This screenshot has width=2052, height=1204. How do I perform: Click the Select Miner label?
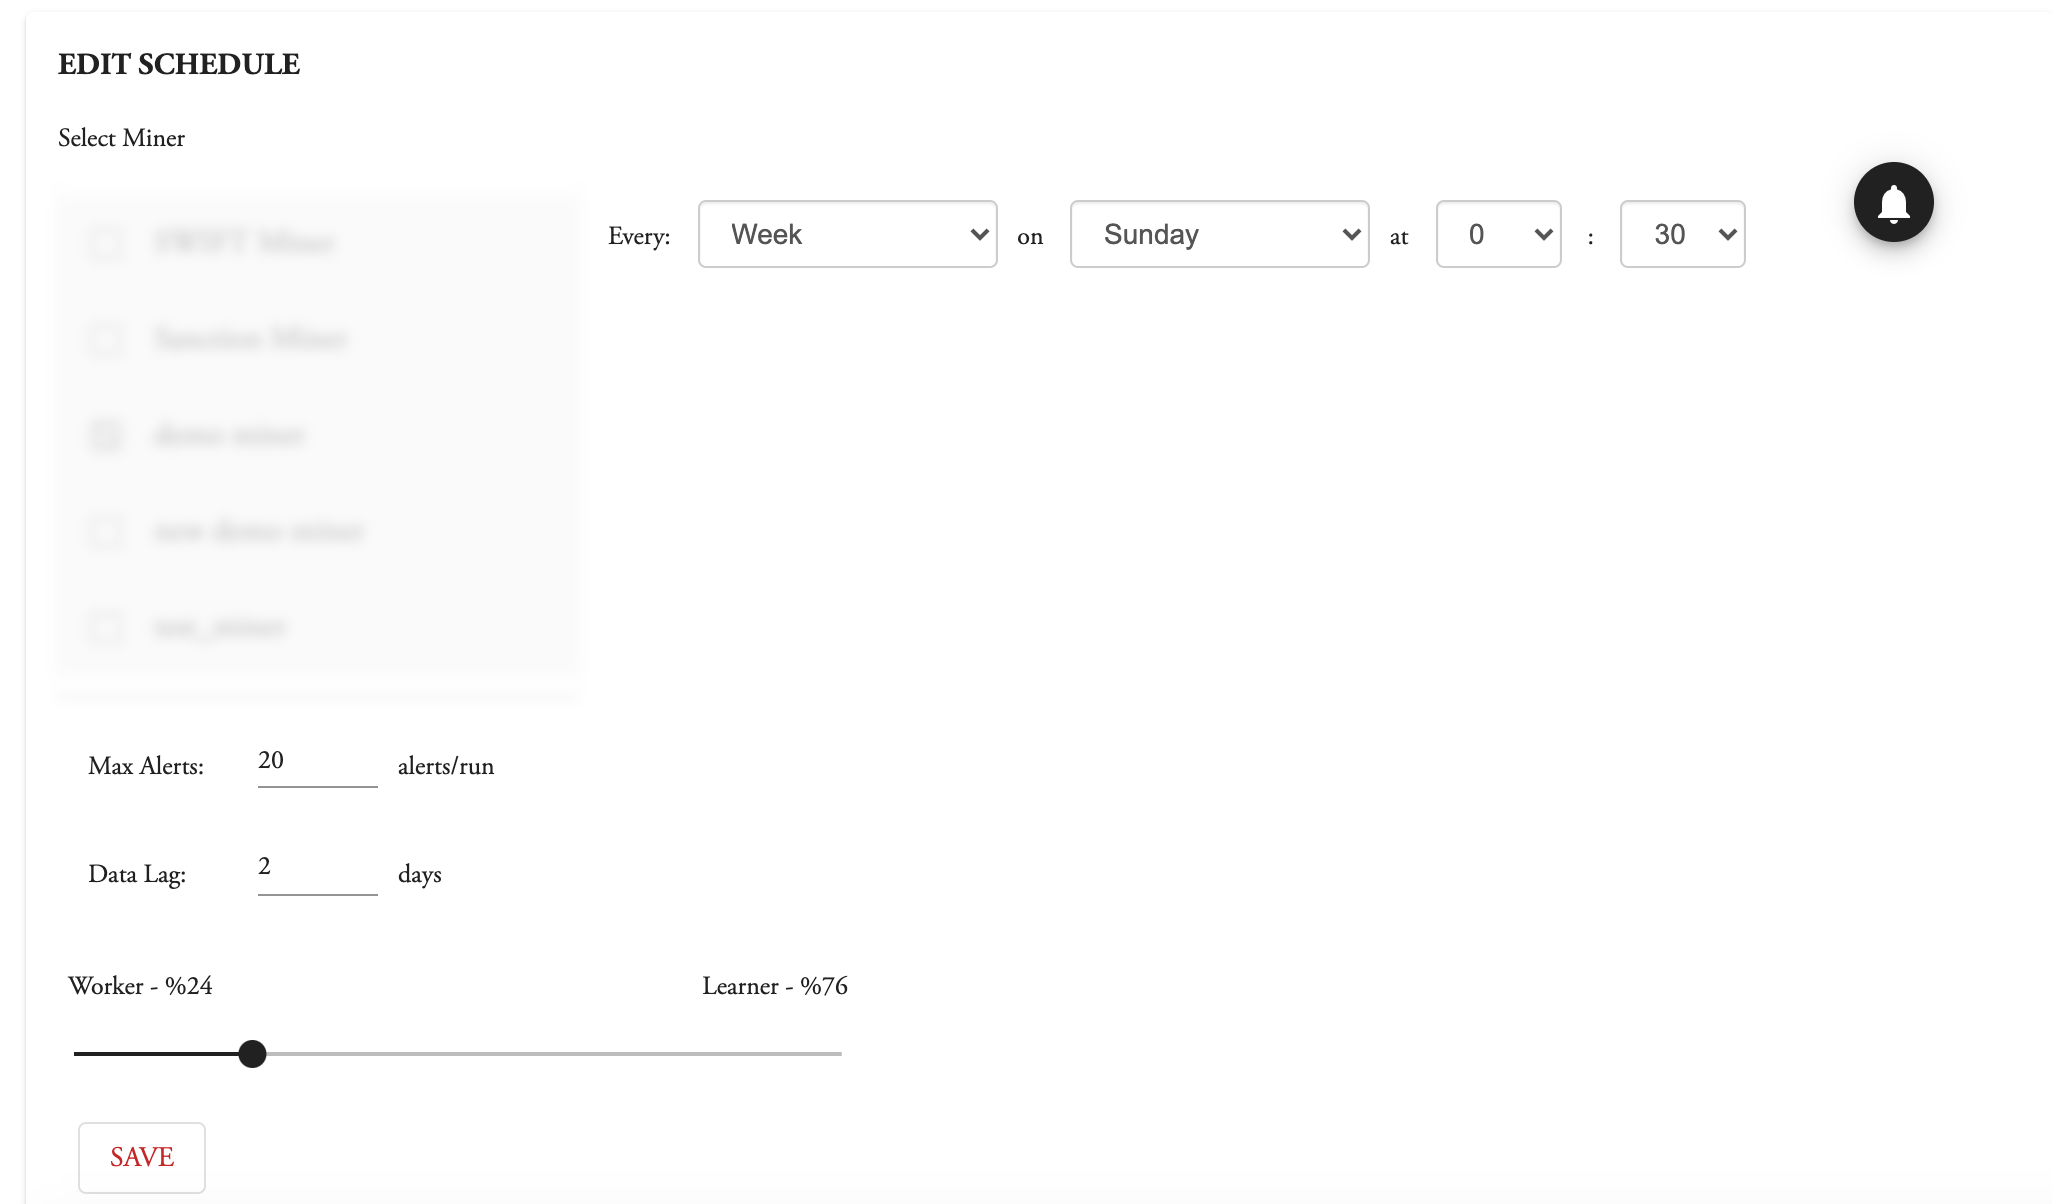121,138
